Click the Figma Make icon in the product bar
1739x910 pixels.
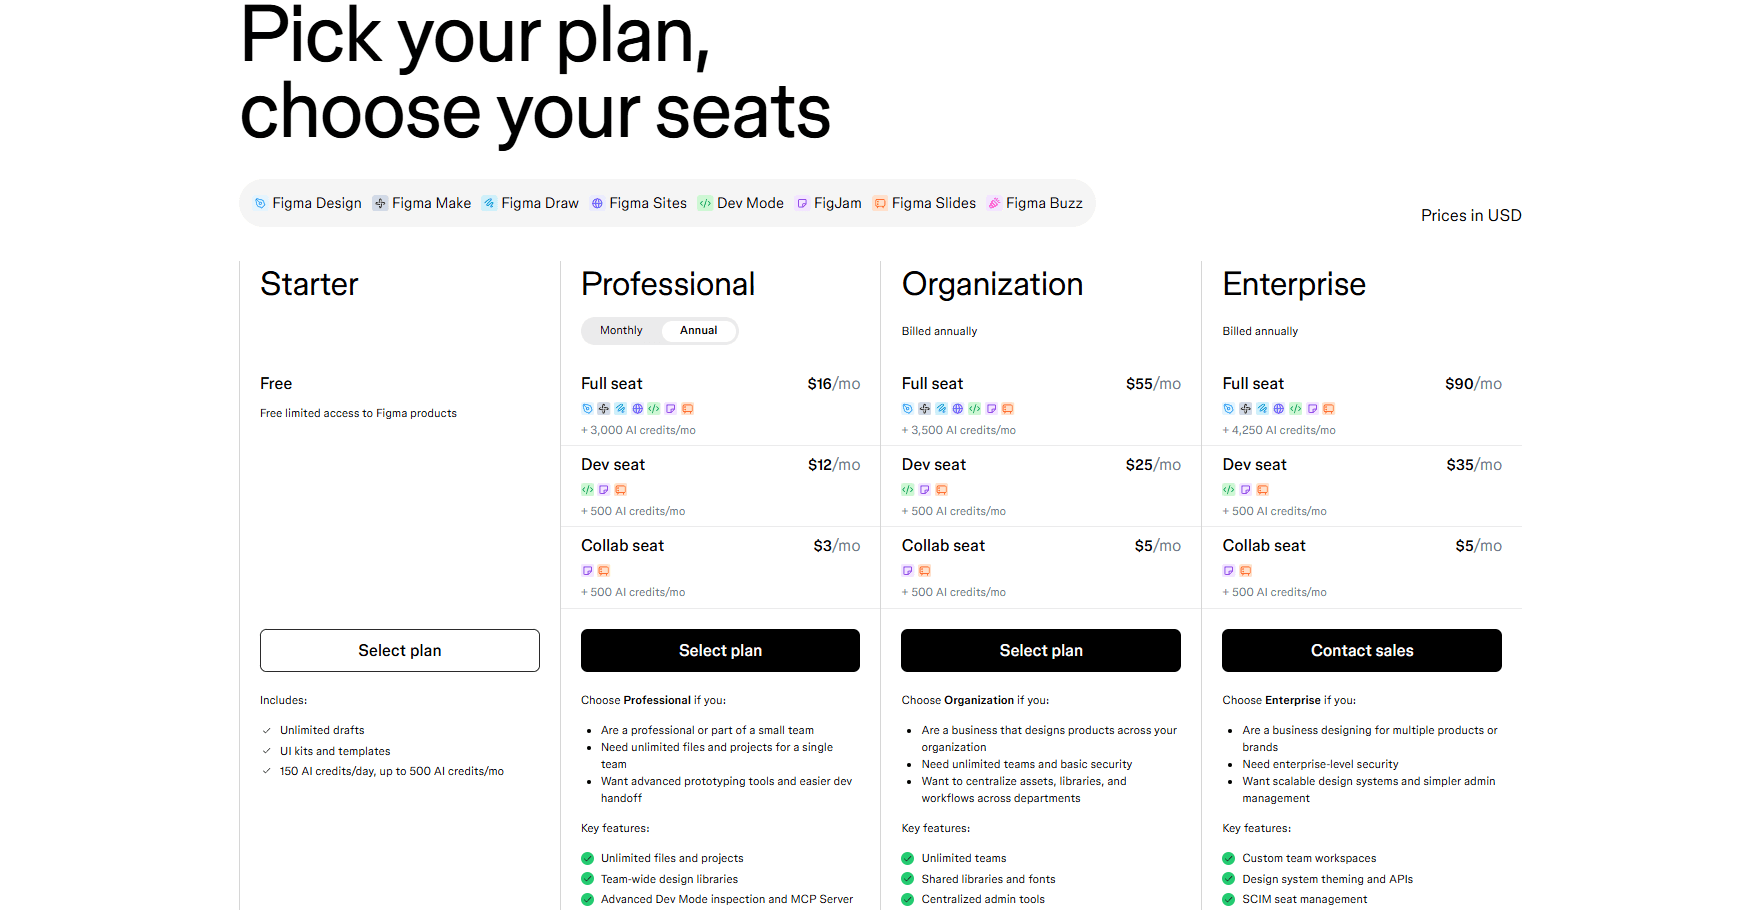point(380,203)
